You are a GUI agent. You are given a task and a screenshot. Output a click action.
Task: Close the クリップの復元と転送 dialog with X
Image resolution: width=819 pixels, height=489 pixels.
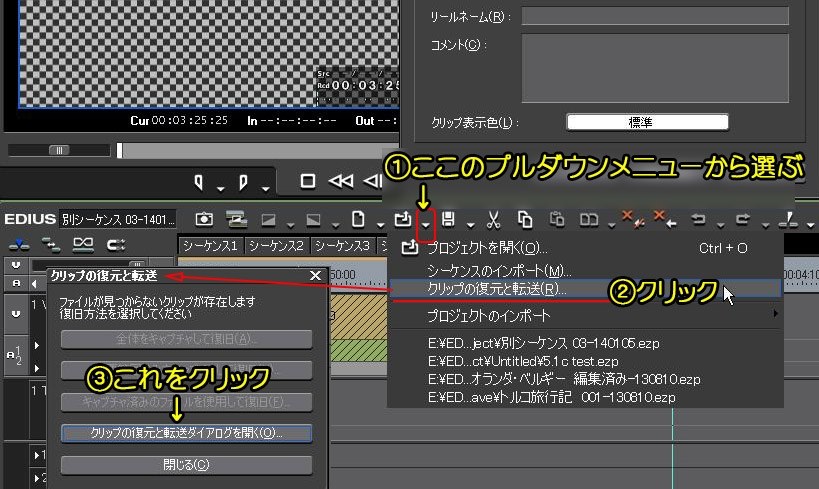click(315, 275)
